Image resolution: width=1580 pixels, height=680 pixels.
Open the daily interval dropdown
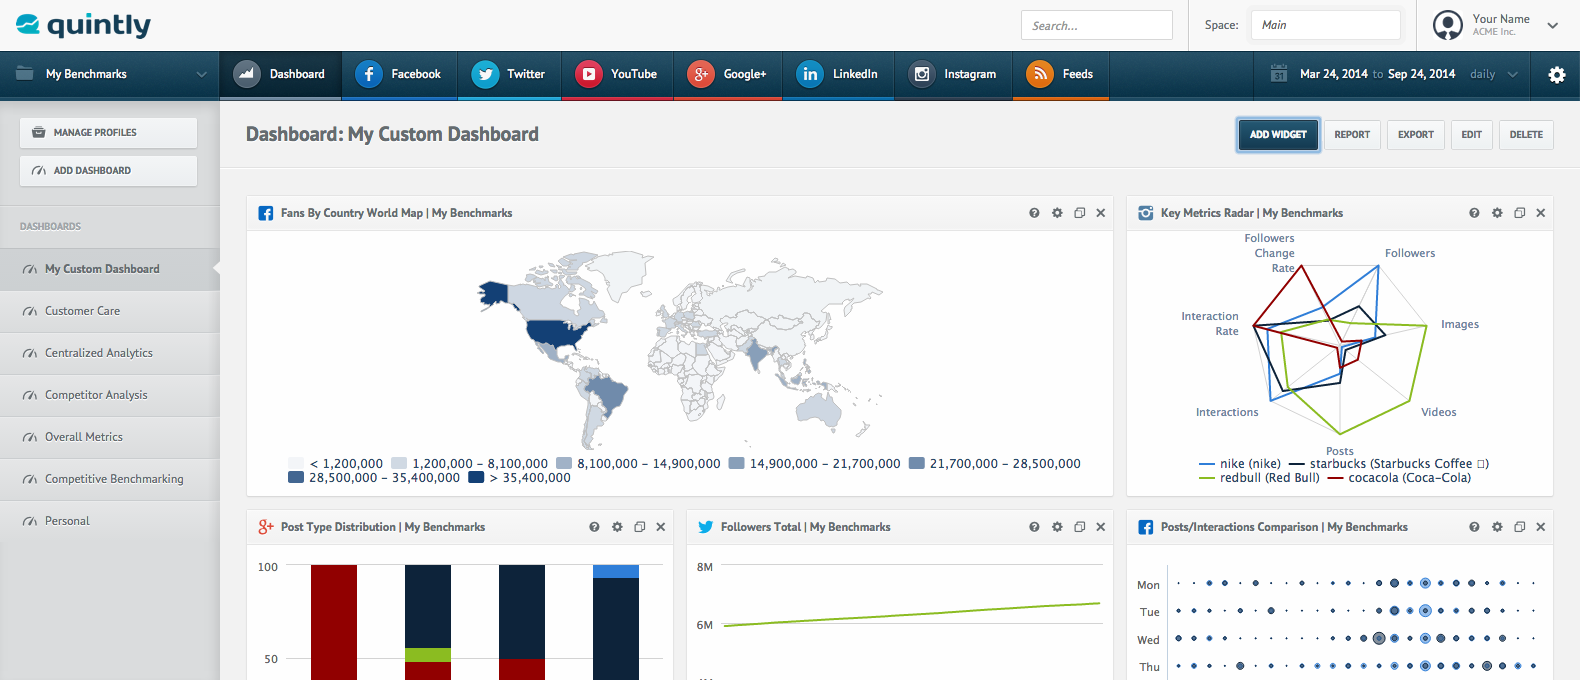click(1494, 74)
